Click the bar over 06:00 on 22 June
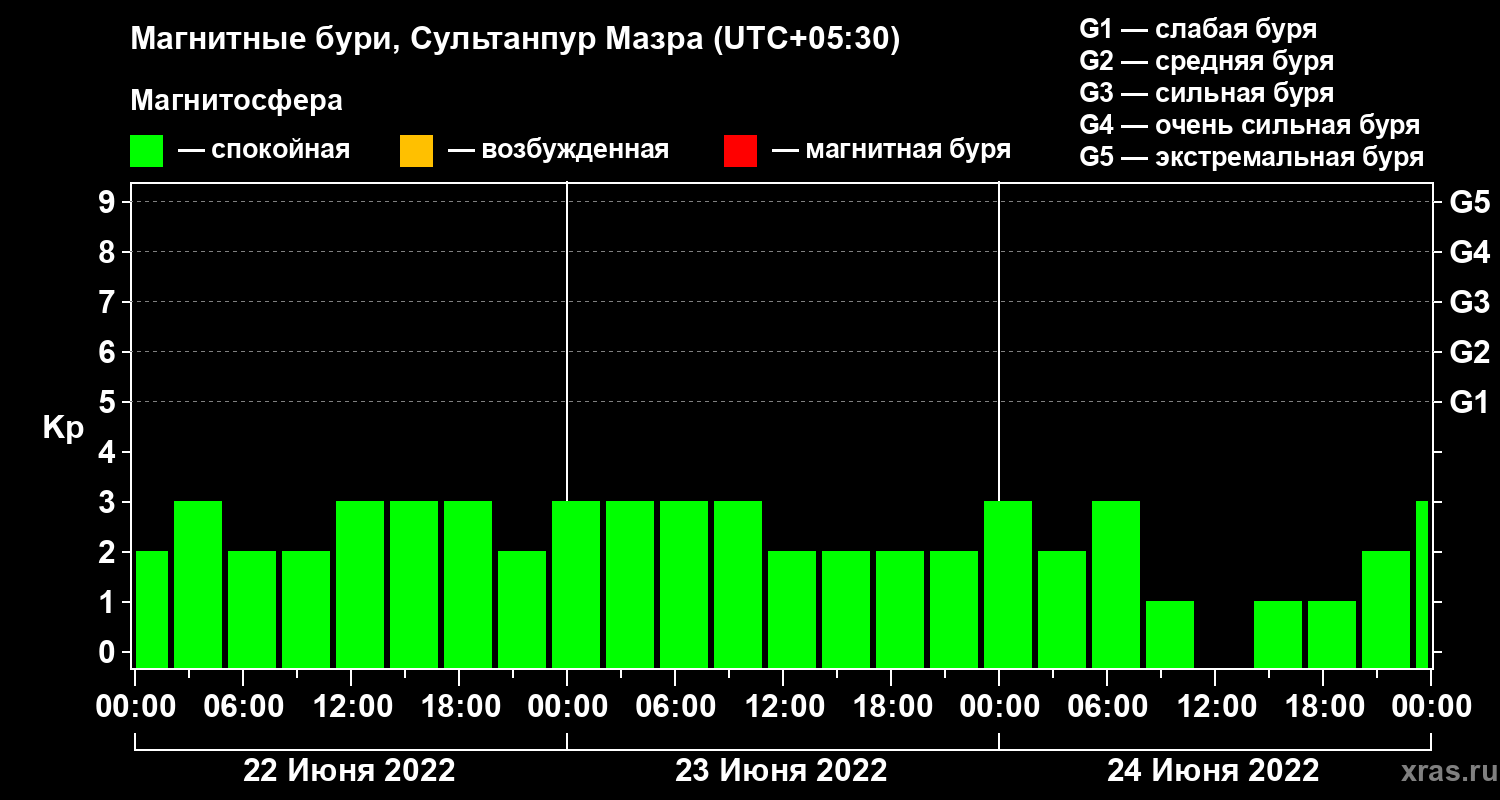Screen dimensions: 1500x800 [252, 609]
